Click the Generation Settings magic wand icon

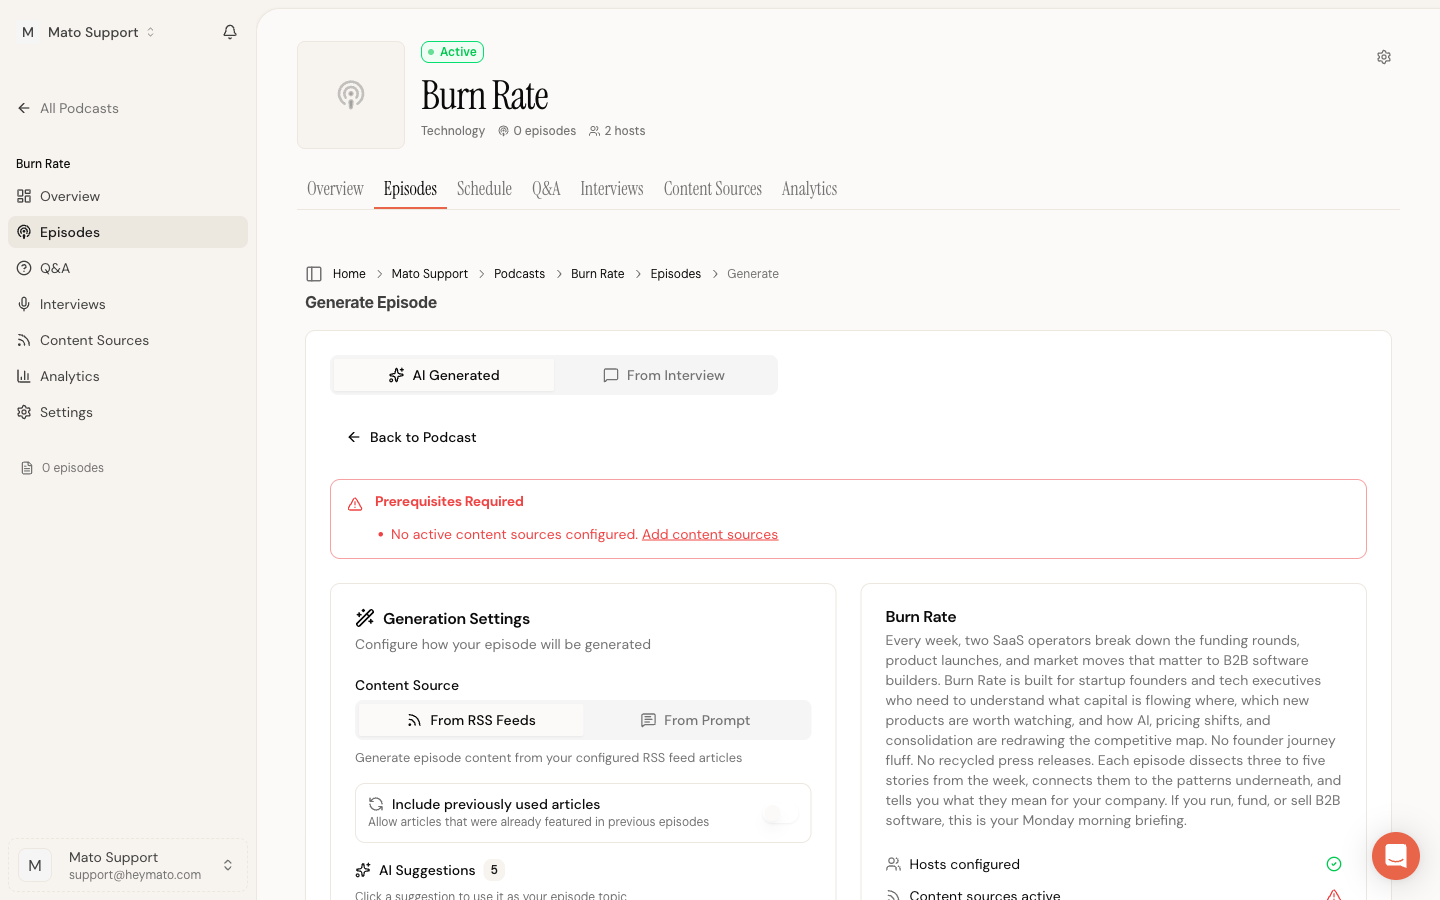pyautogui.click(x=365, y=618)
